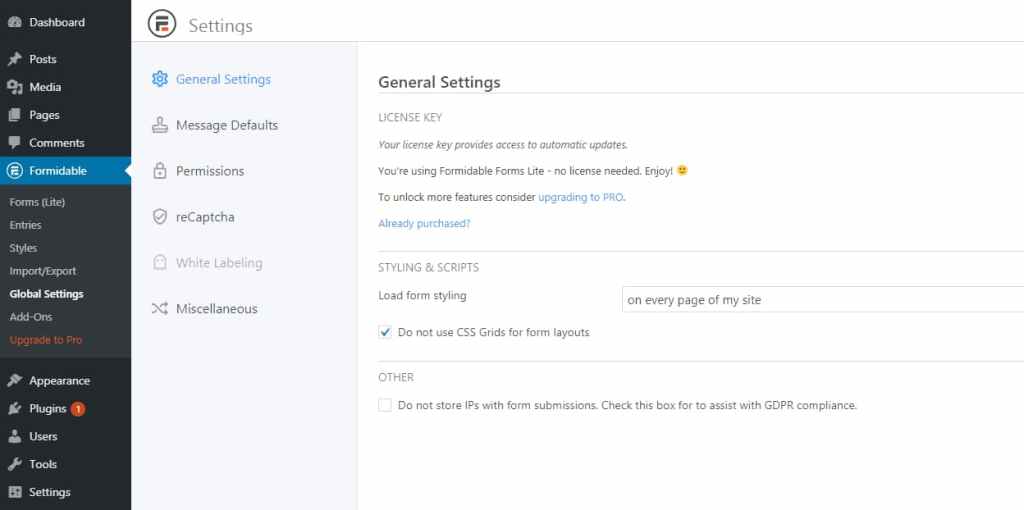Open the Appearance menu

coord(59,381)
